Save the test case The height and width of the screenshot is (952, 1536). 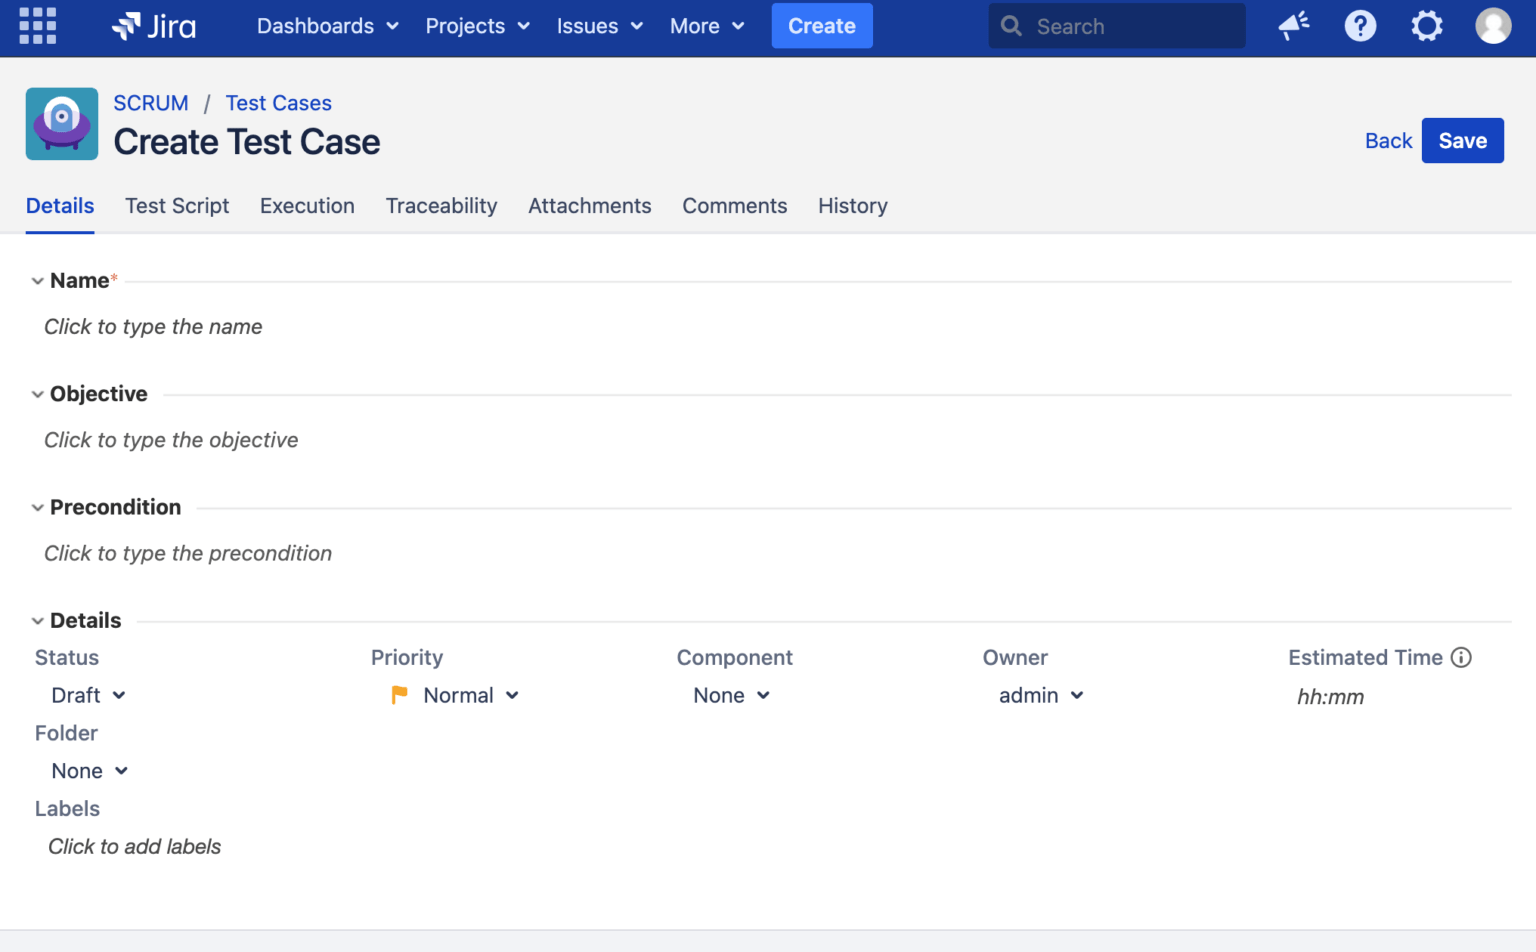pyautogui.click(x=1462, y=140)
